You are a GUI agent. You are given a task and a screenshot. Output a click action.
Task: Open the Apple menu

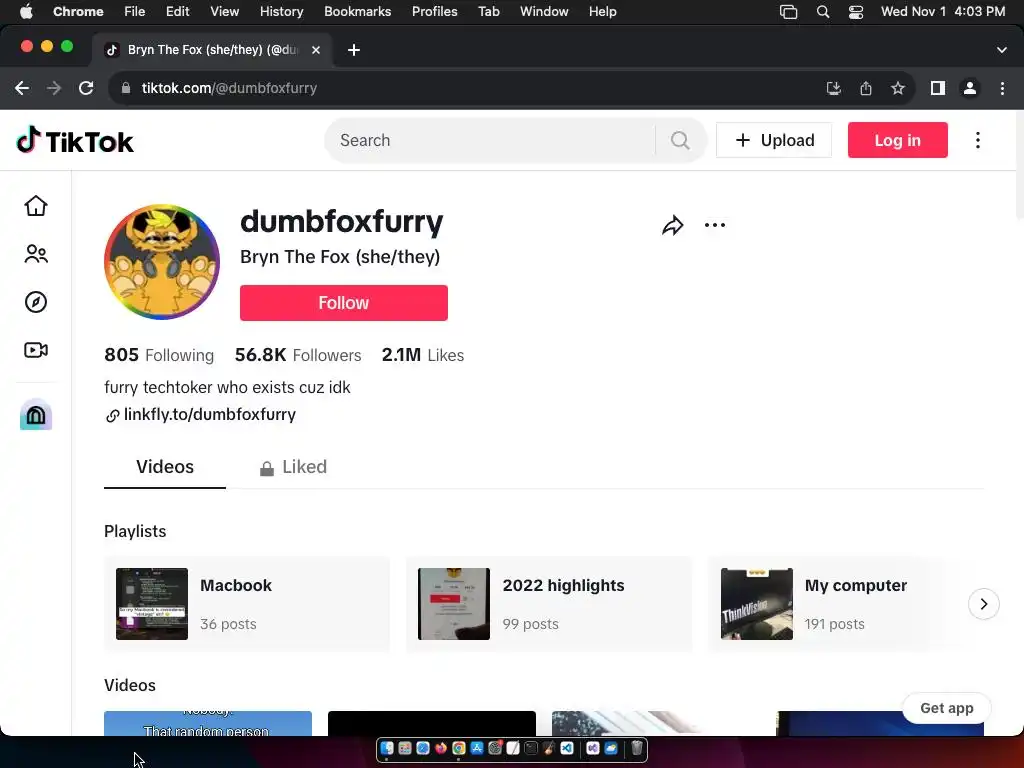(26, 11)
